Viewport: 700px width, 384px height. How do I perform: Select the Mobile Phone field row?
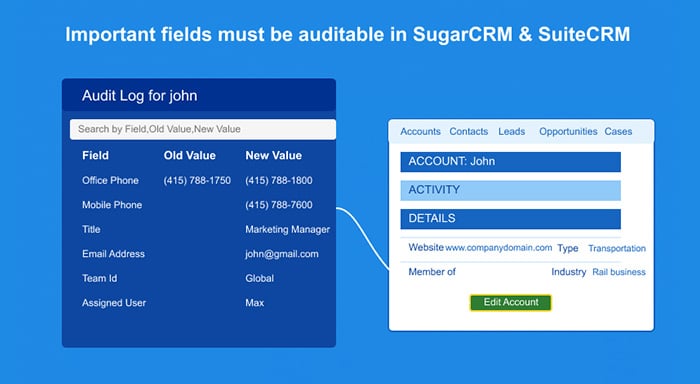(x=112, y=205)
